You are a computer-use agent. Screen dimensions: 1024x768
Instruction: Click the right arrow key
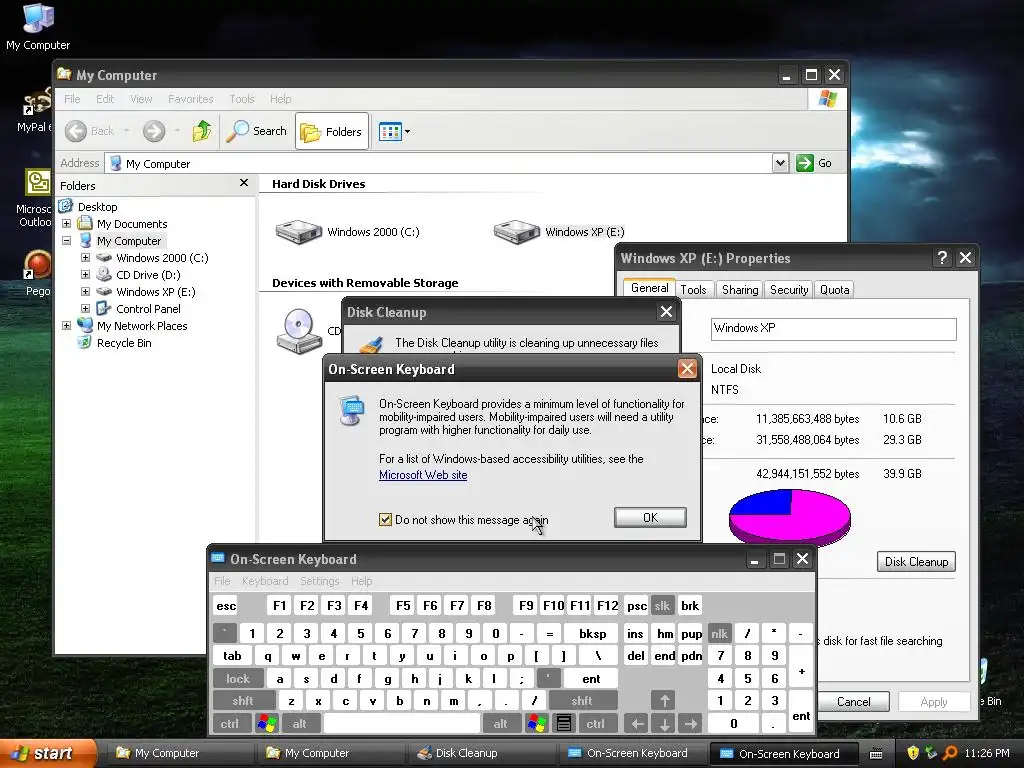690,724
